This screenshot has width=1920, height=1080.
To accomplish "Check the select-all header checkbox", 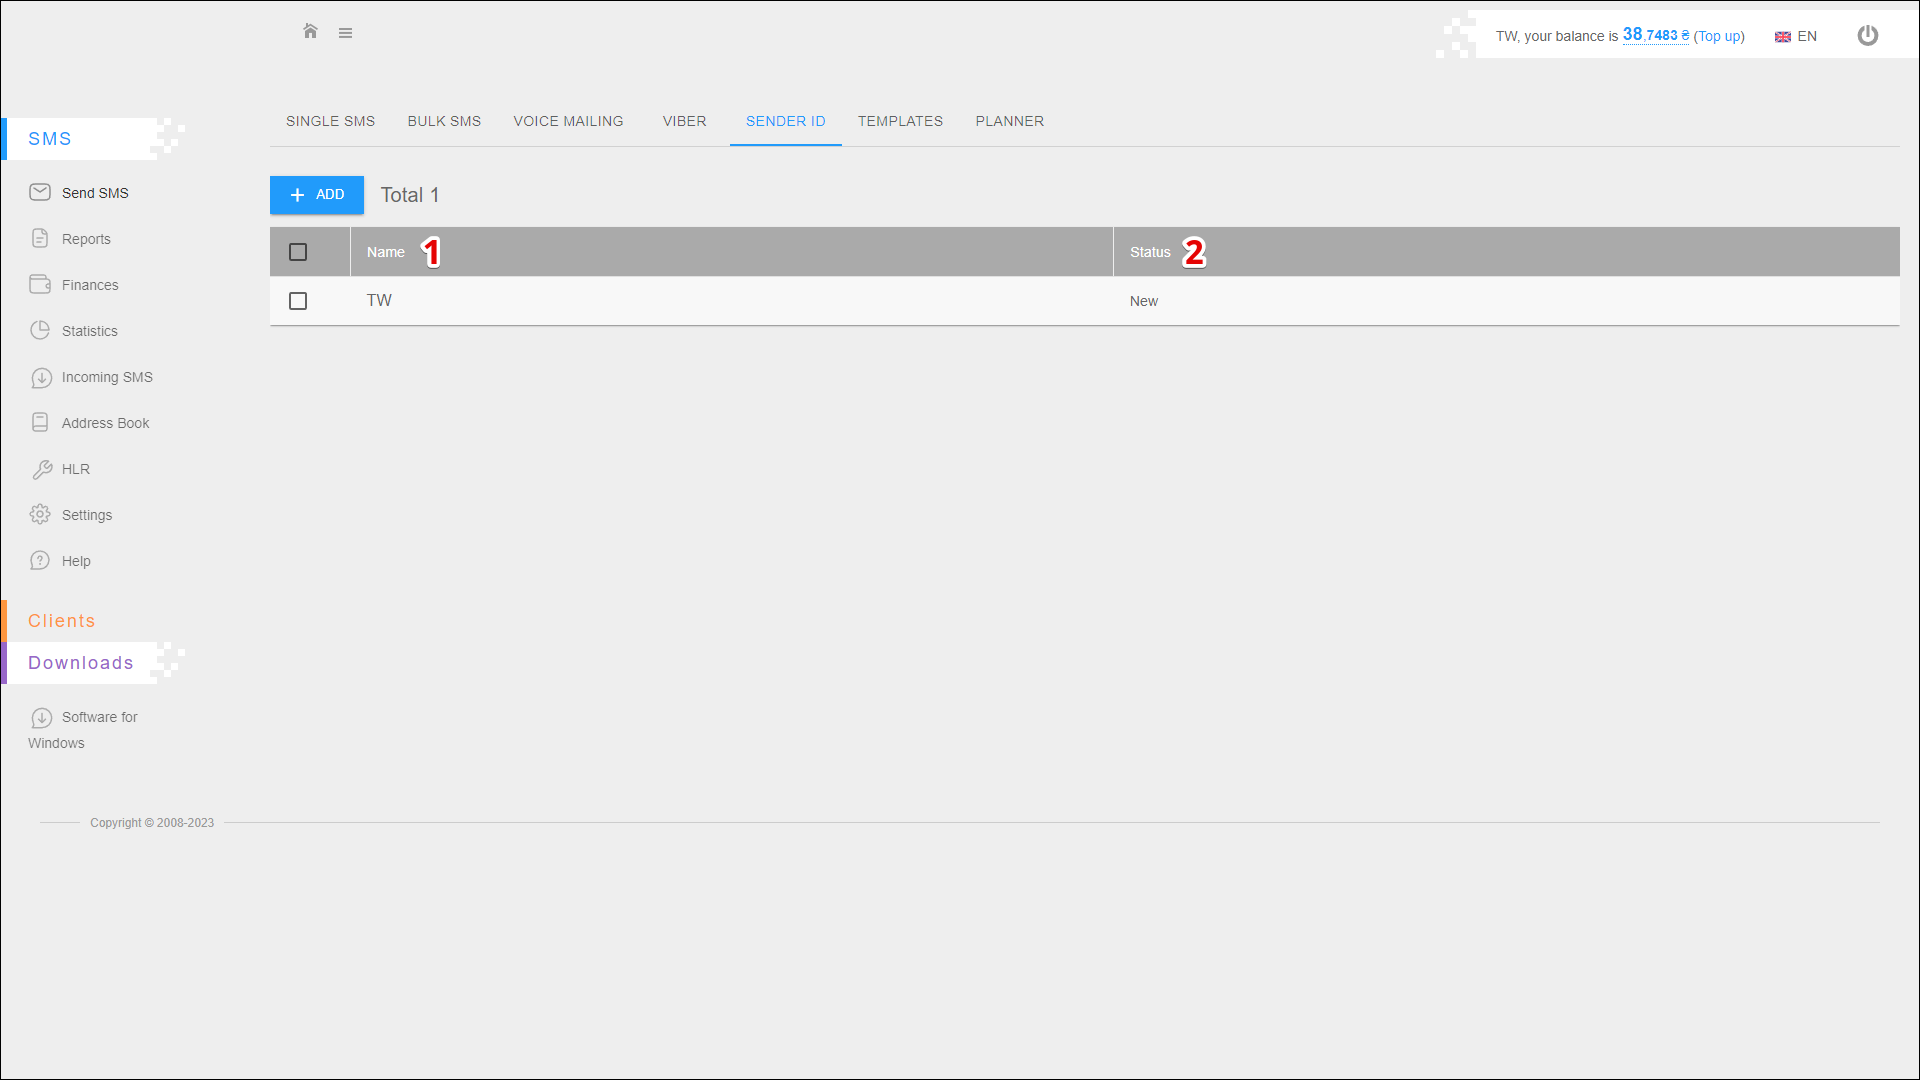I will 298,252.
